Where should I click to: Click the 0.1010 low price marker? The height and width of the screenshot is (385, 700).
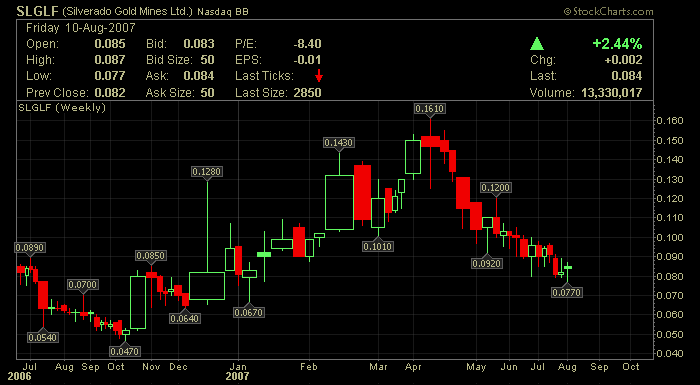click(x=378, y=246)
